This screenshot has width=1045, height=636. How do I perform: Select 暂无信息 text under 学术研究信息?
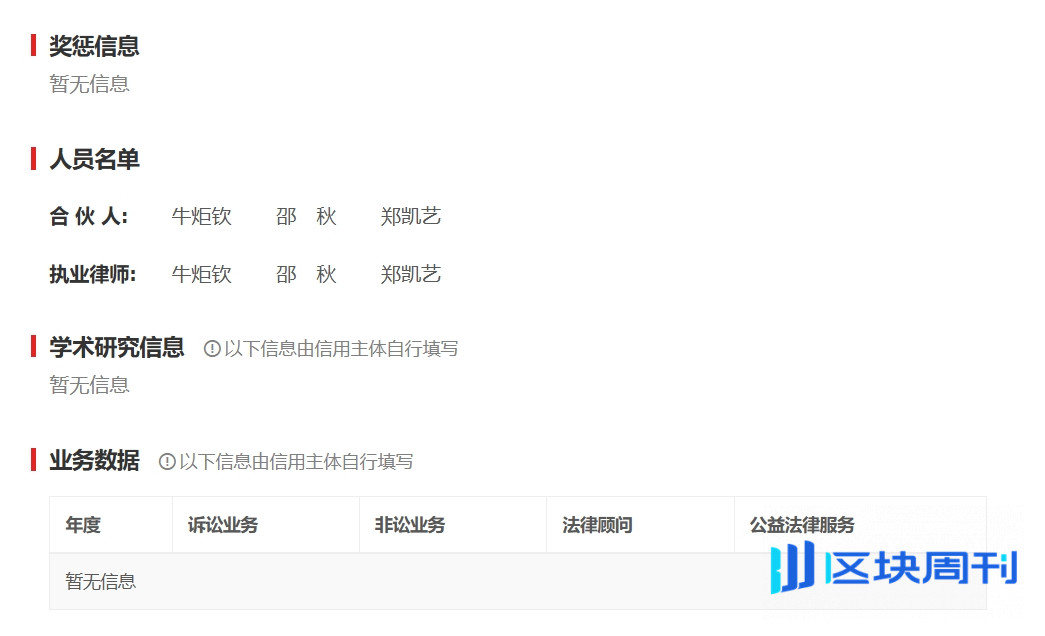click(x=89, y=385)
